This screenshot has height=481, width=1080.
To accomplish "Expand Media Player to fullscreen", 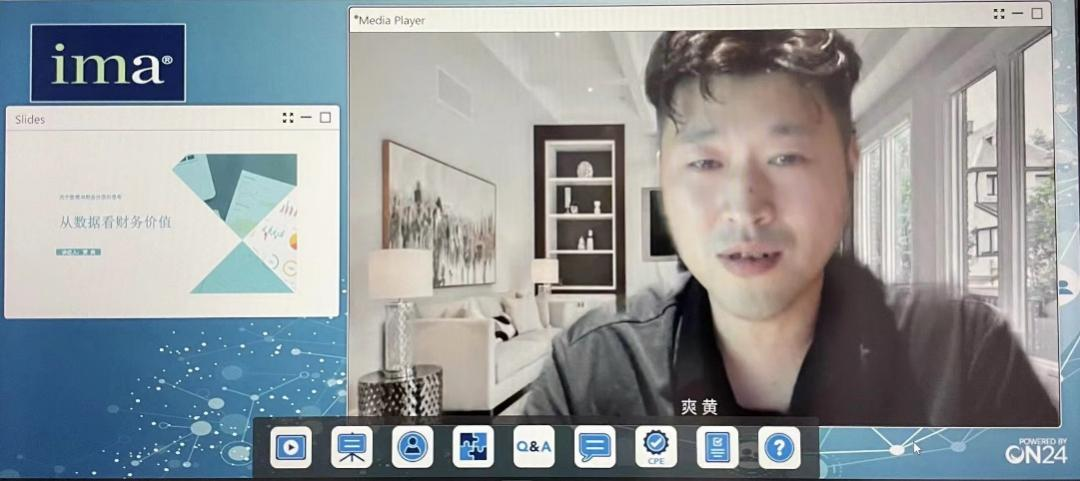I will click(x=999, y=14).
